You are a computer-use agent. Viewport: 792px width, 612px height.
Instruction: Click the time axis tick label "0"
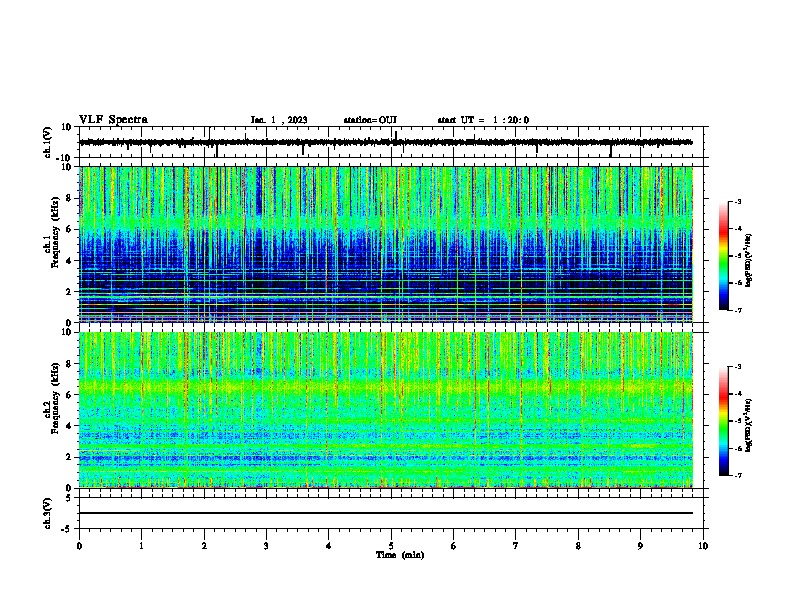(79, 546)
